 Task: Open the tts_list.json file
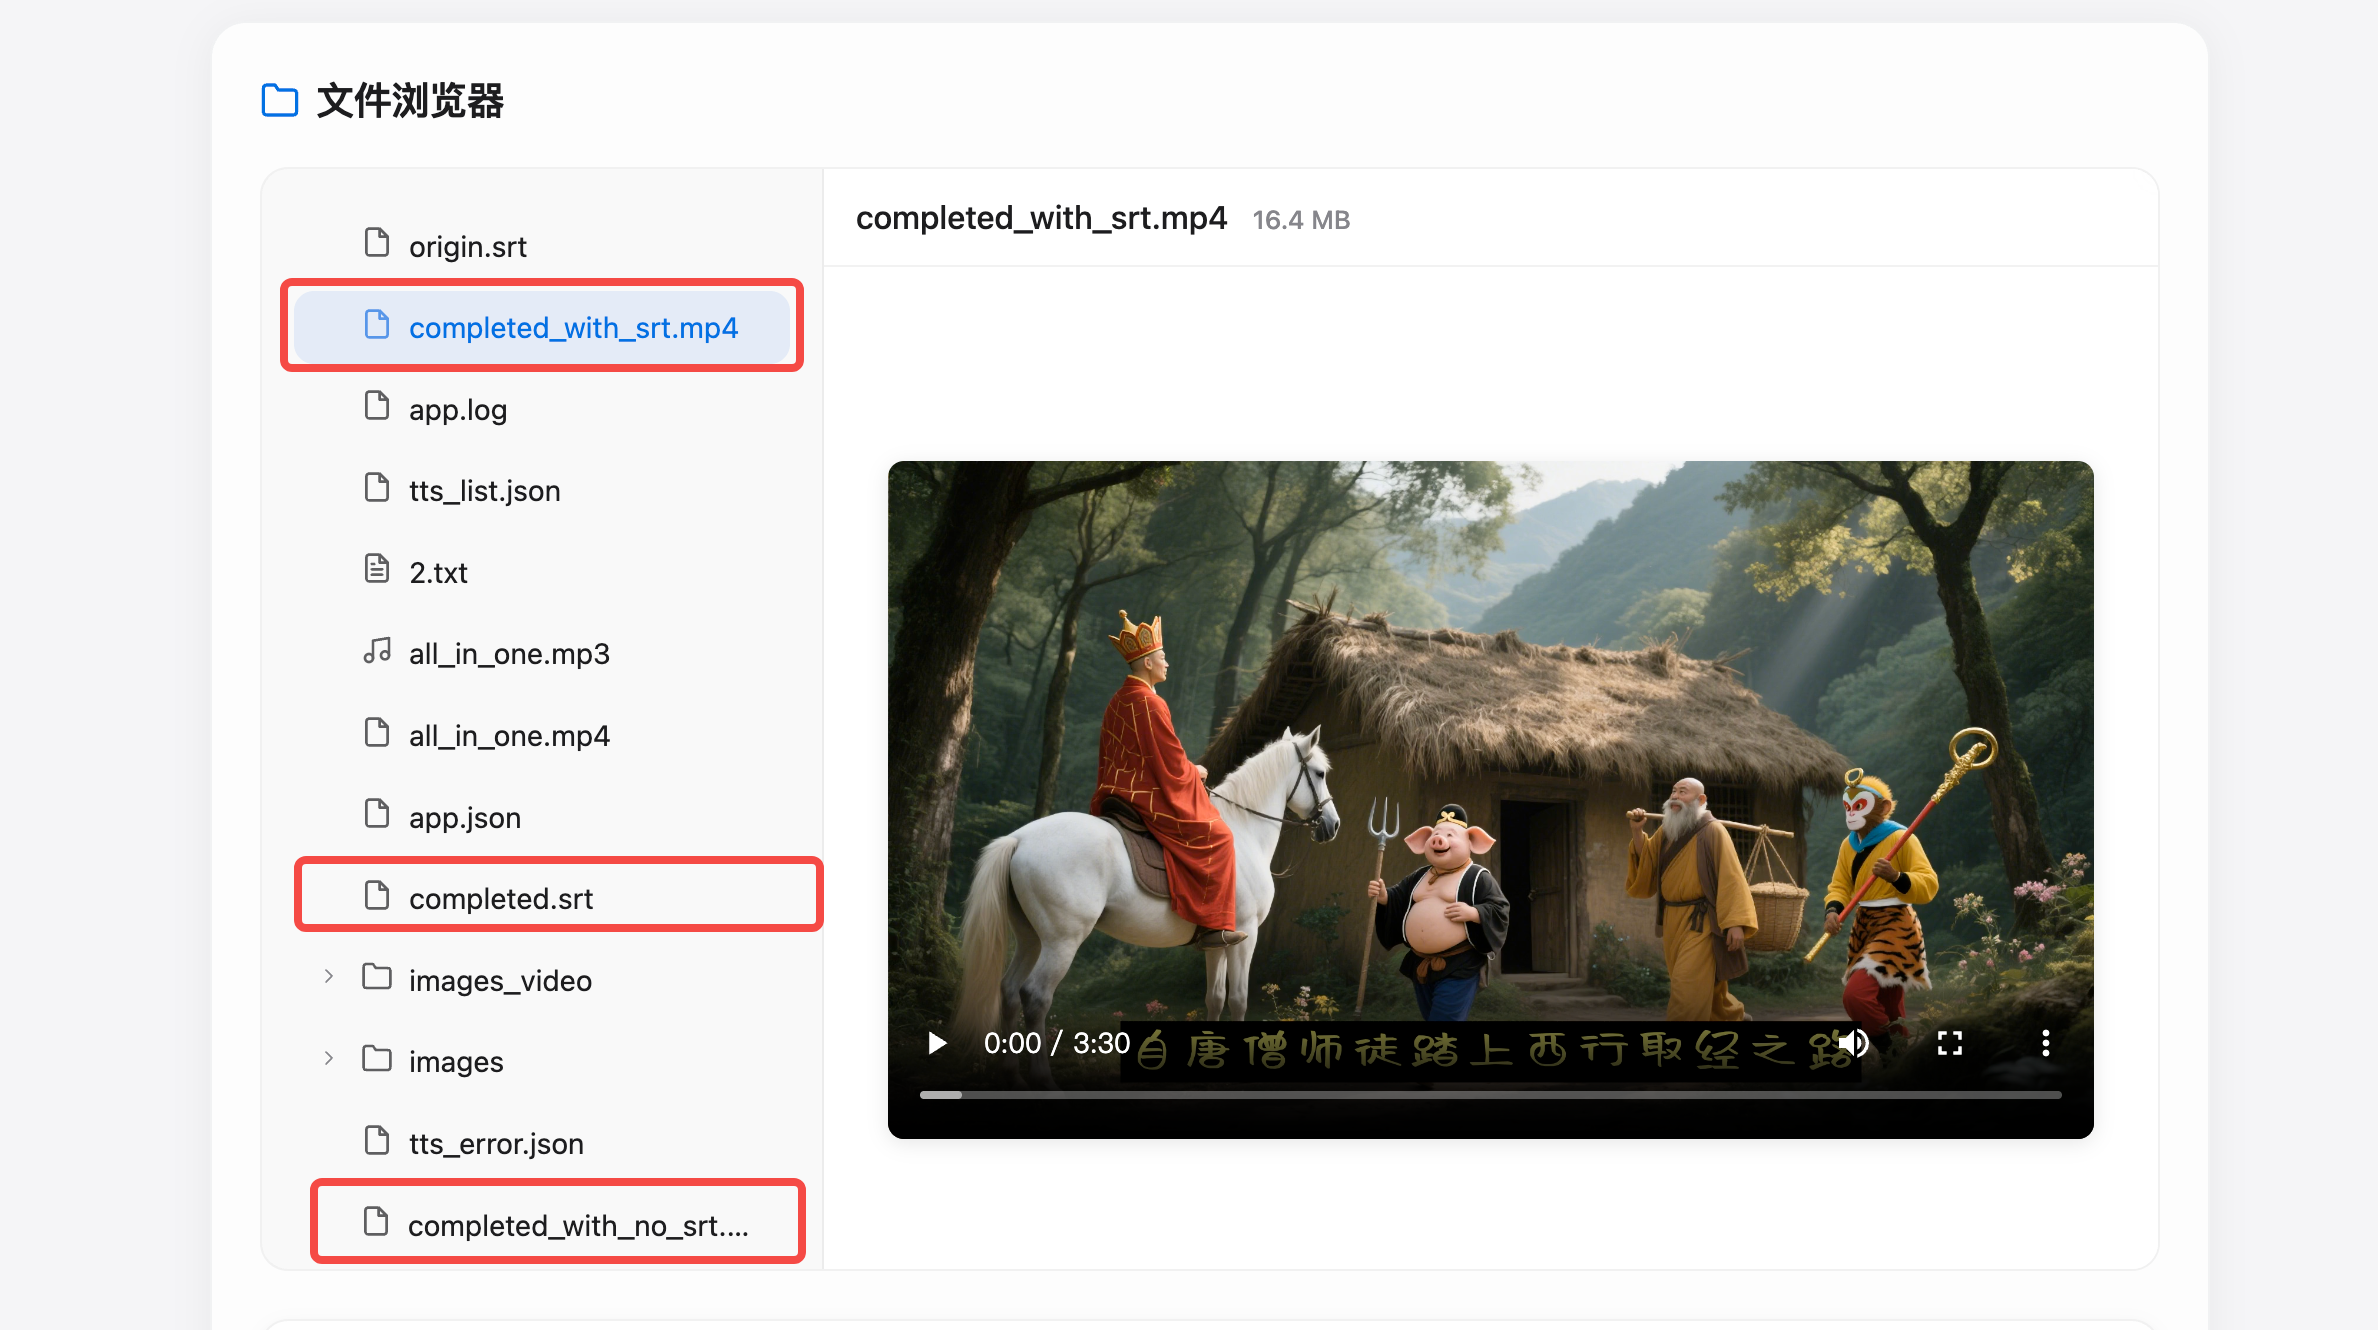point(484,491)
